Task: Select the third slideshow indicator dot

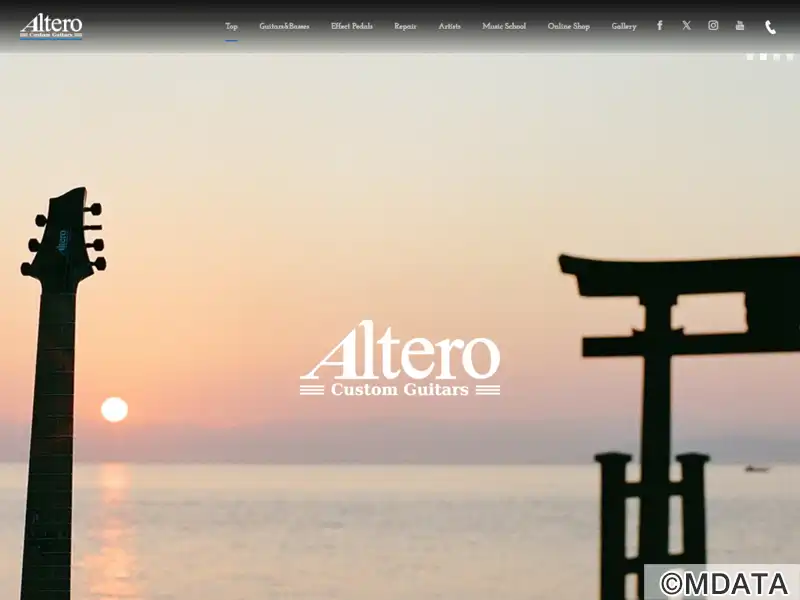Action: (x=777, y=57)
